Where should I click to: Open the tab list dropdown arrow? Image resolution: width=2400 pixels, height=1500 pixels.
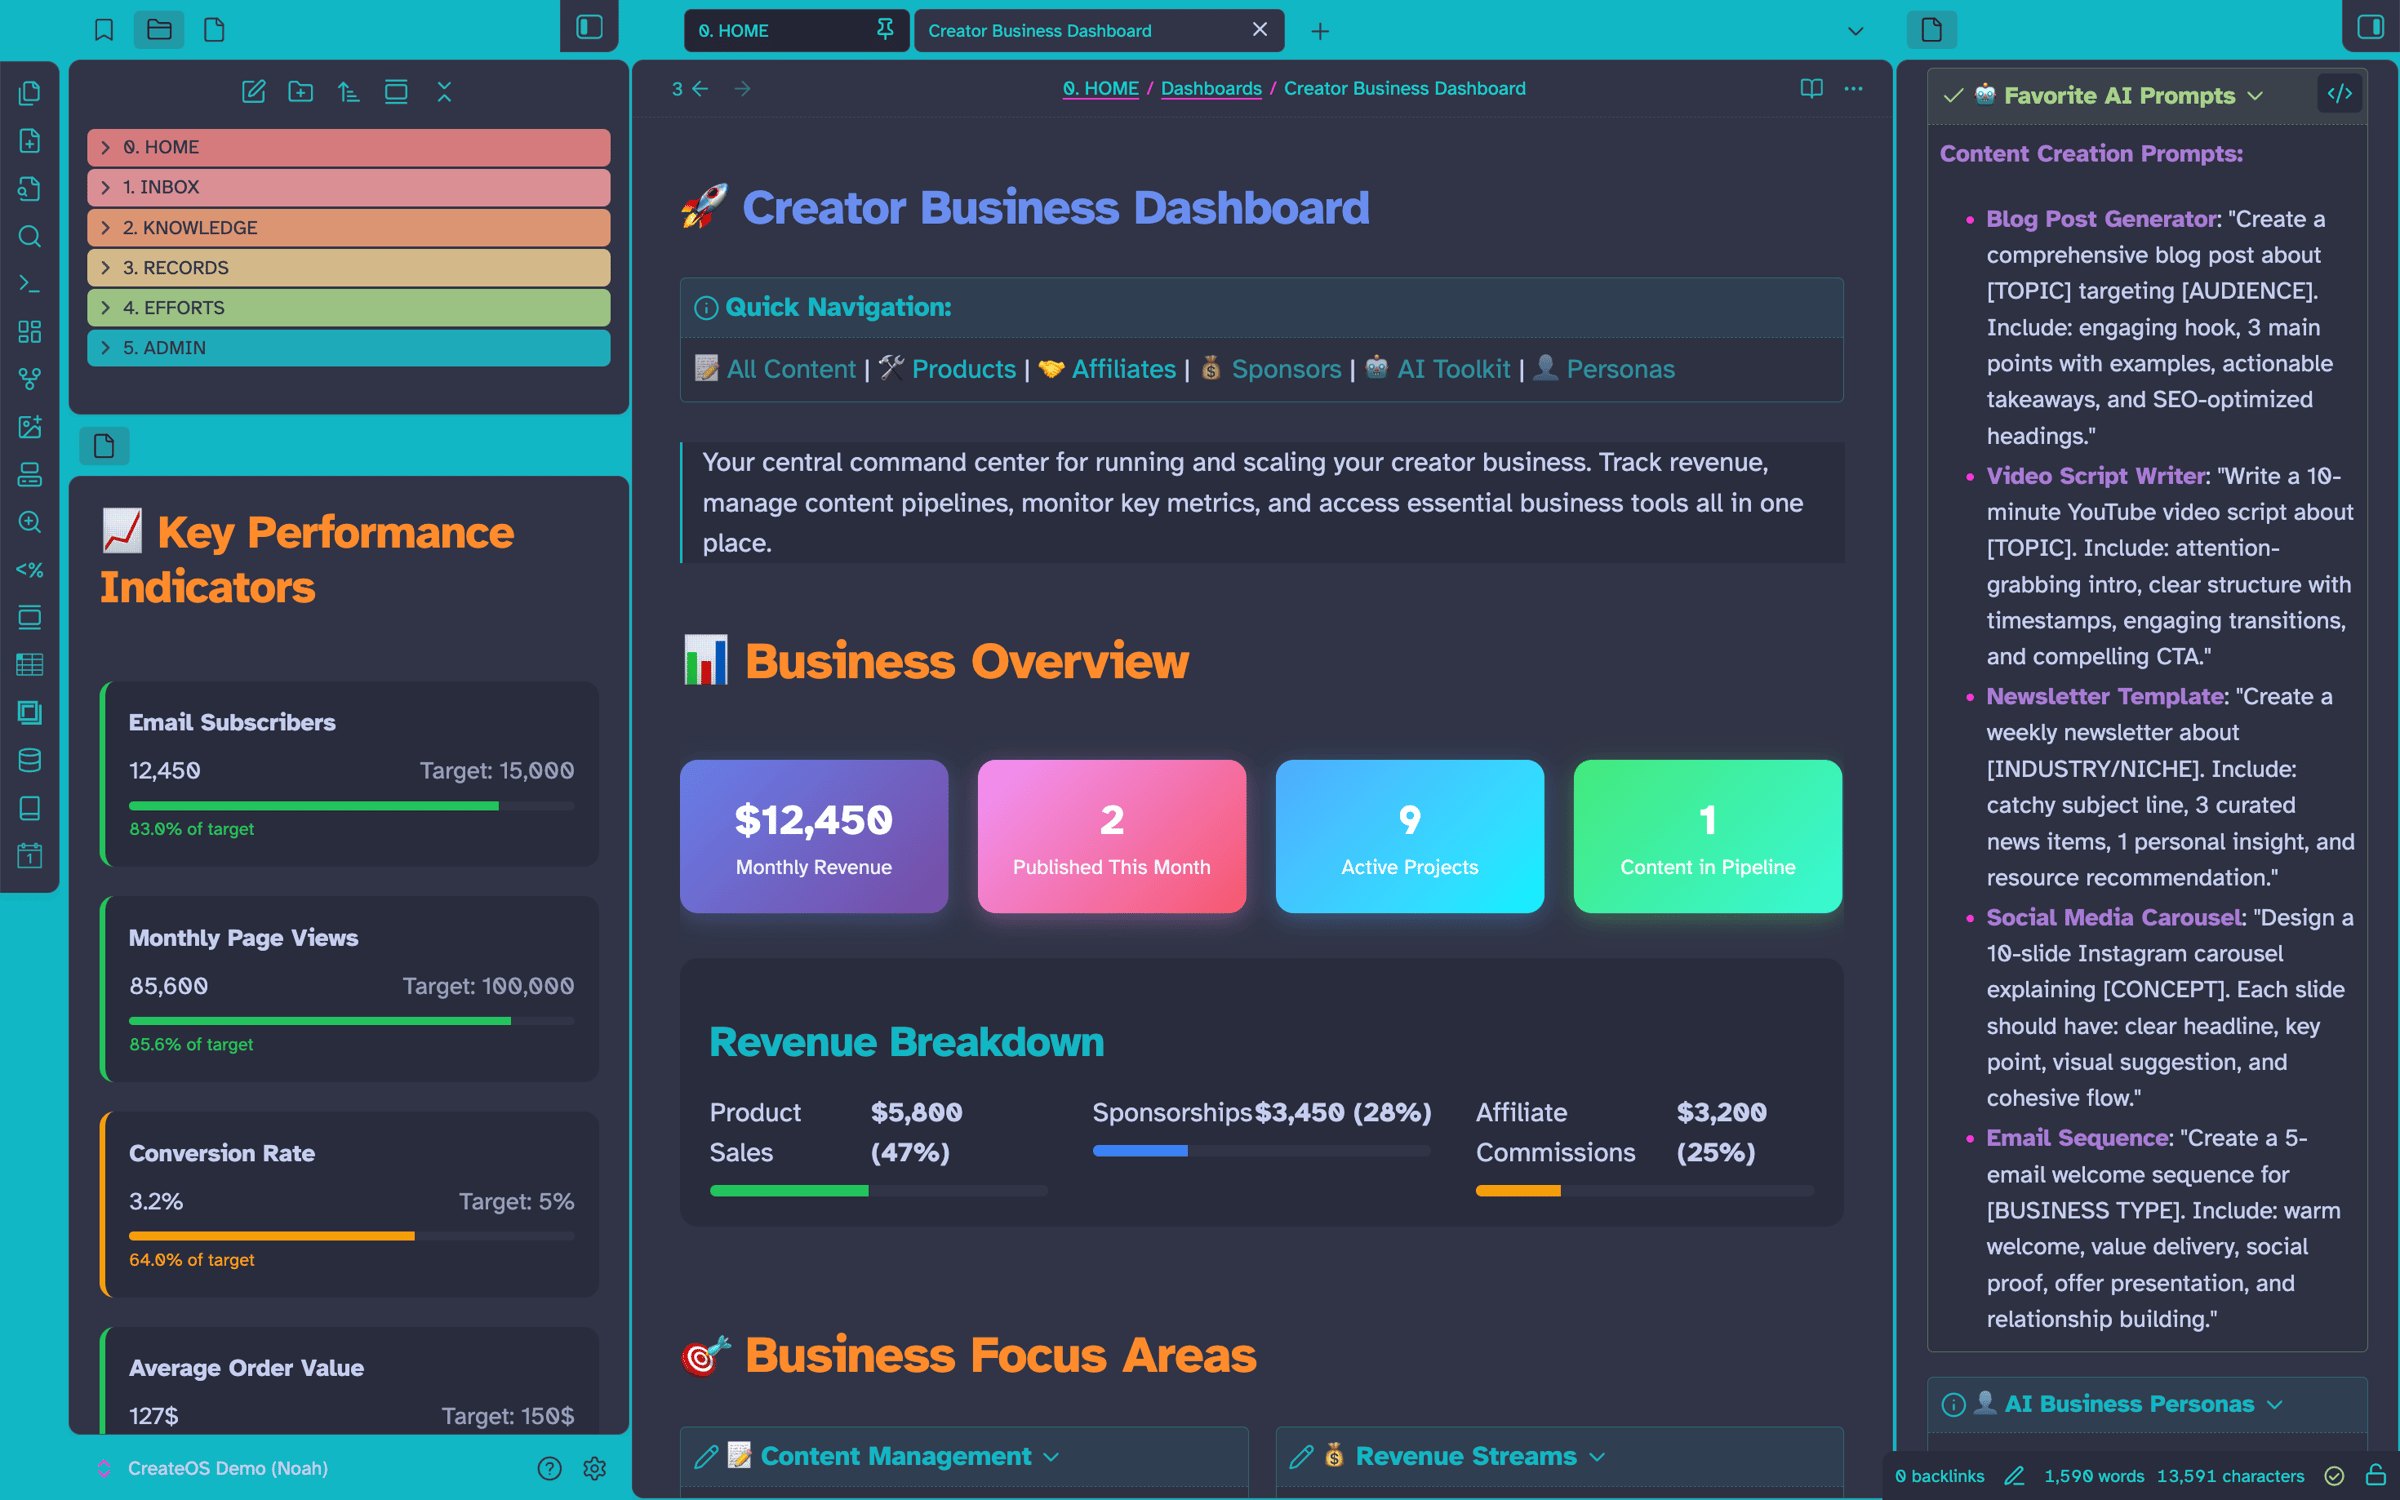[1855, 31]
